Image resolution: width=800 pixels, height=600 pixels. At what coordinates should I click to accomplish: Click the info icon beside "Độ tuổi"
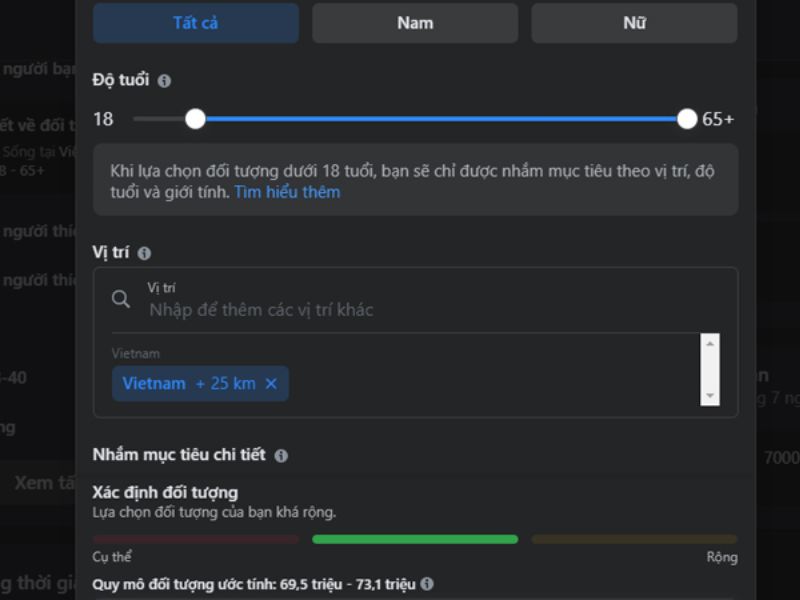164,81
